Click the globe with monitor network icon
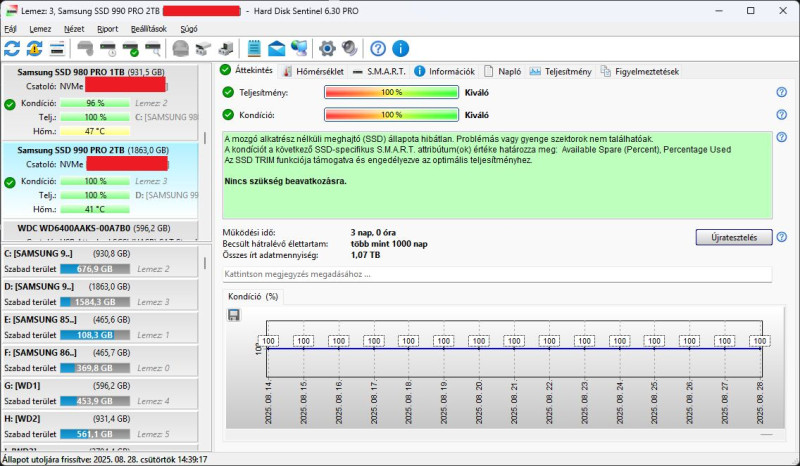Viewport: 800px width, 466px height. pos(299,48)
